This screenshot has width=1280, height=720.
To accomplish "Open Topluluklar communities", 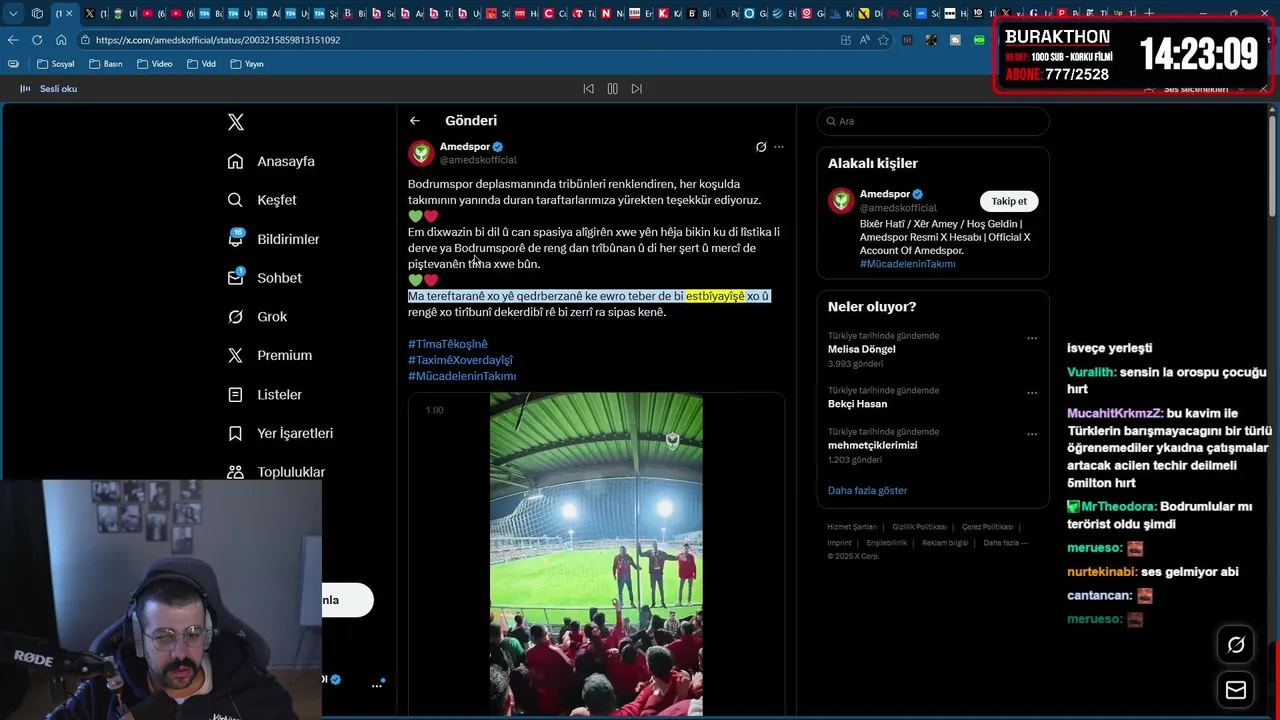I will coord(275,472).
